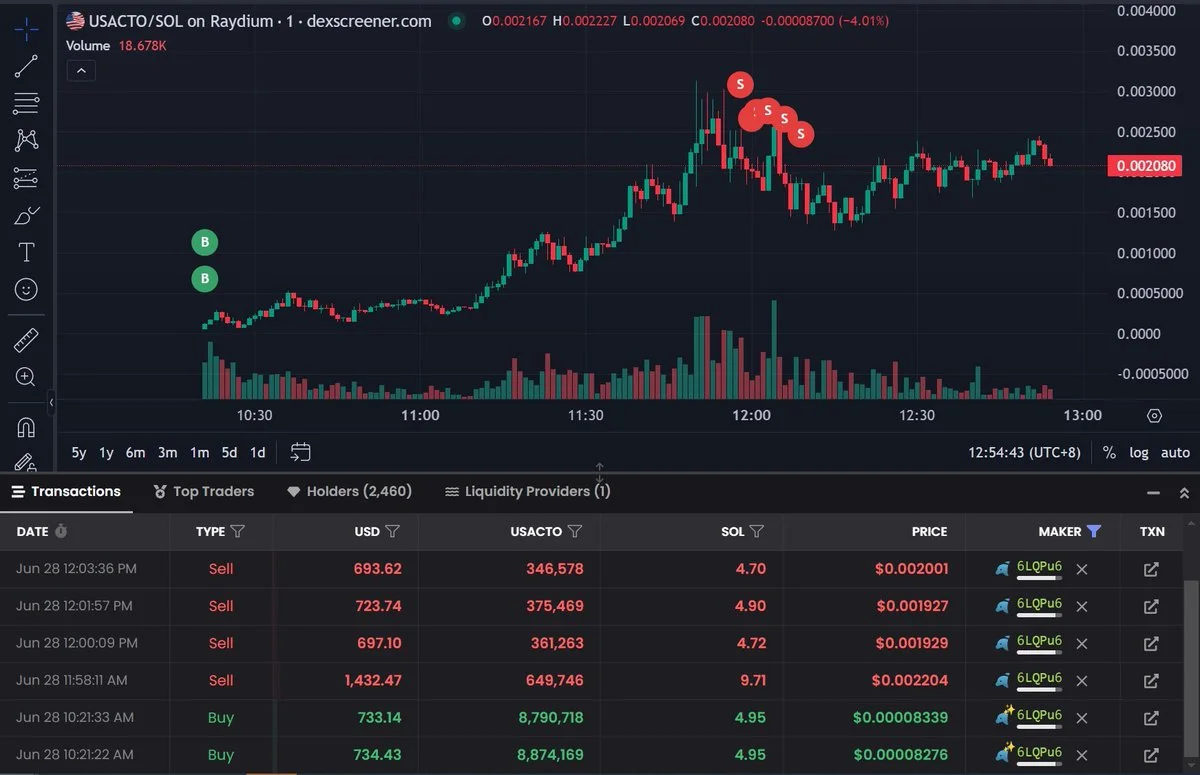Click the upper green B buy marker

click(x=204, y=242)
